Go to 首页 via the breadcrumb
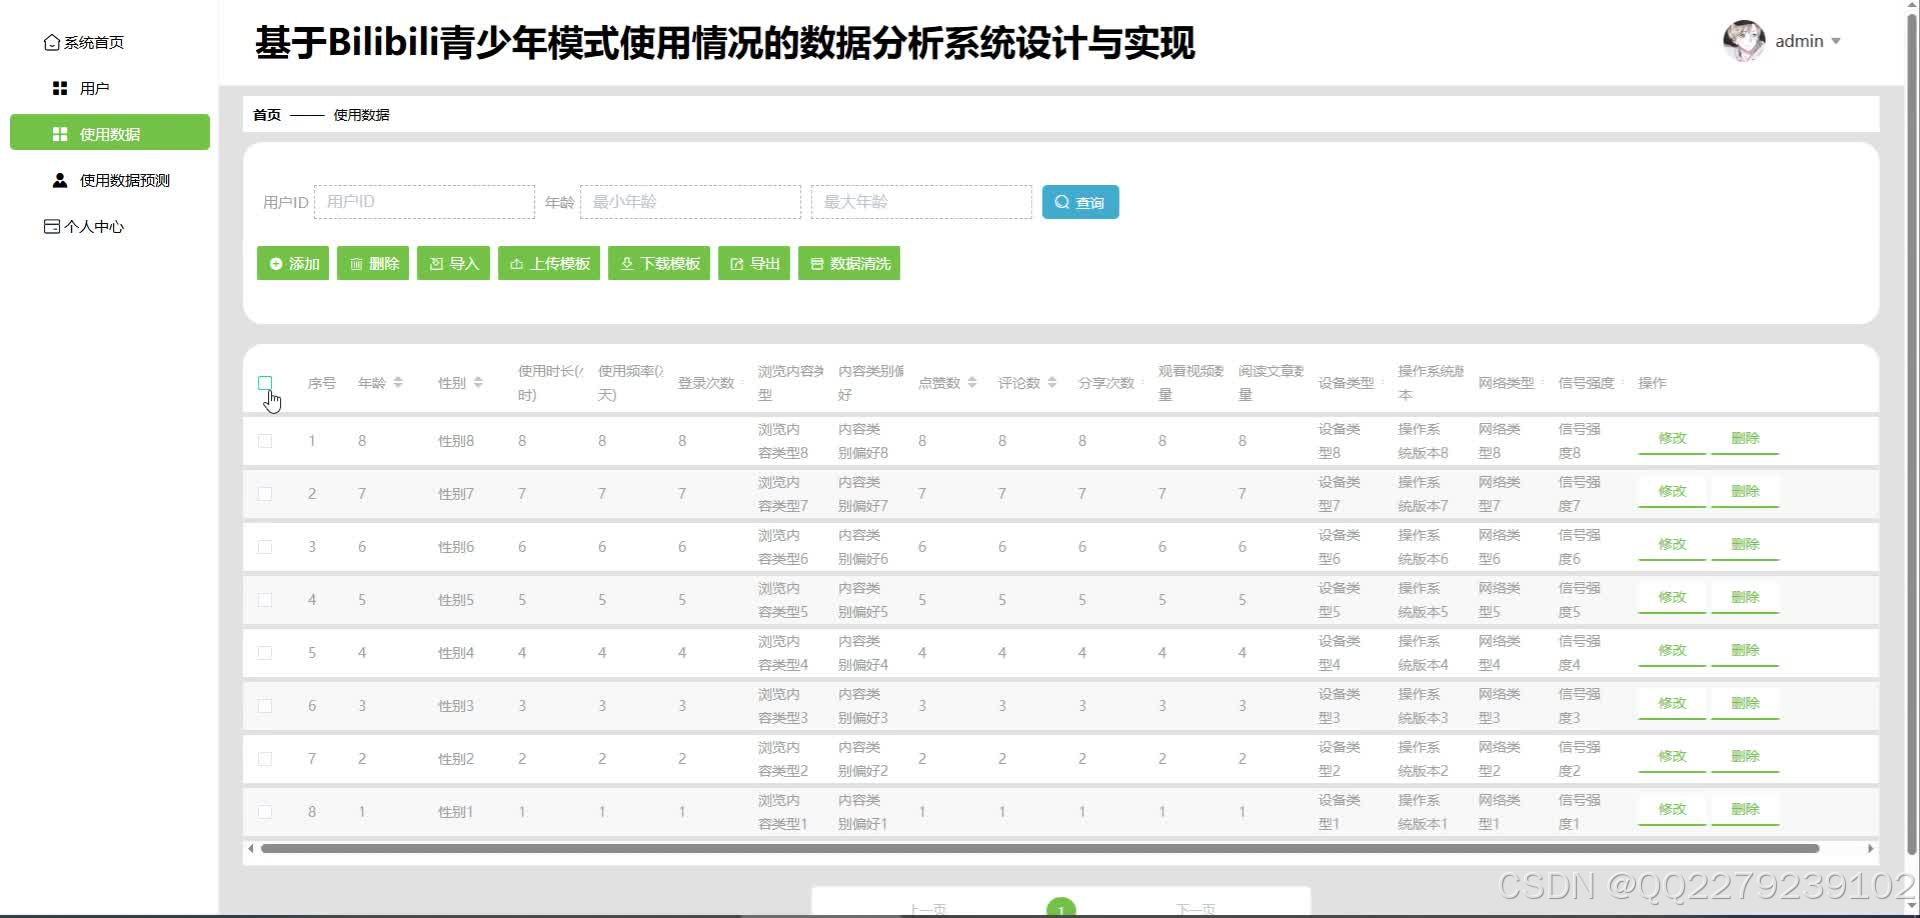 click(266, 114)
